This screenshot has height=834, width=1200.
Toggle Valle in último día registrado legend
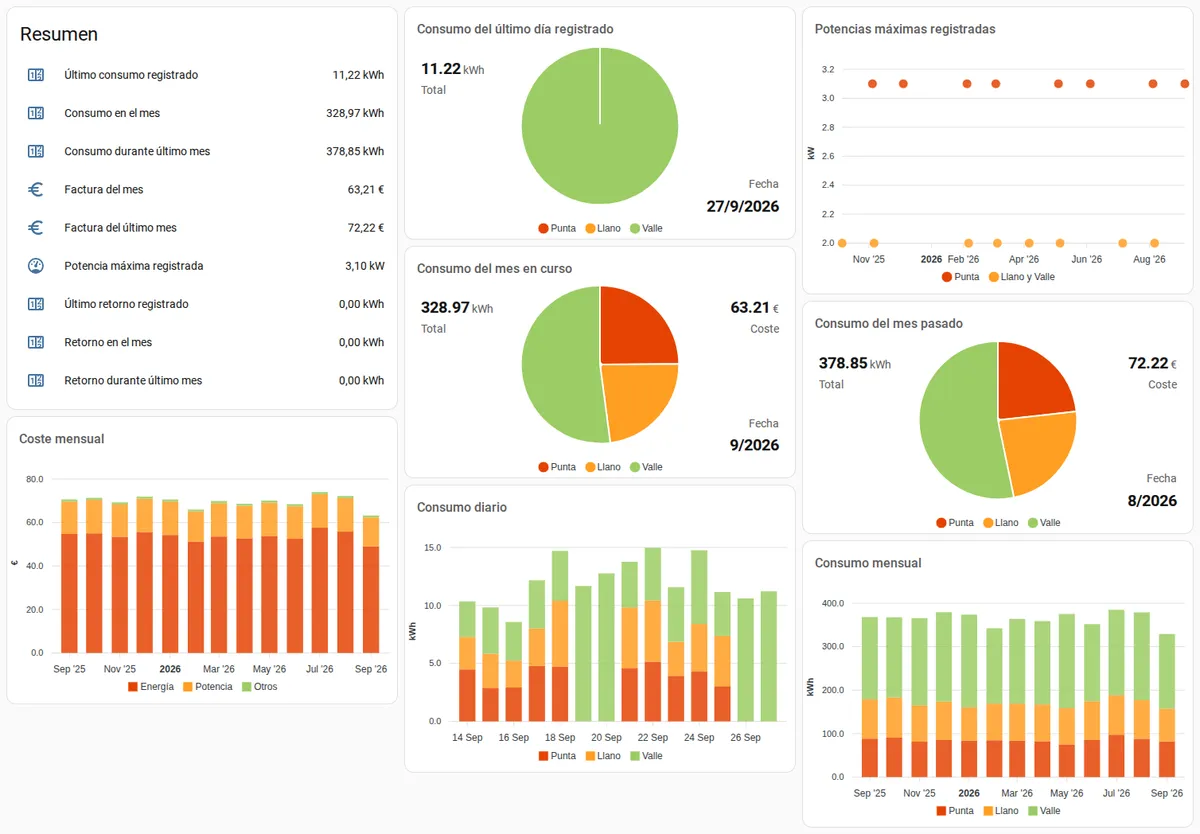[x=646, y=228]
